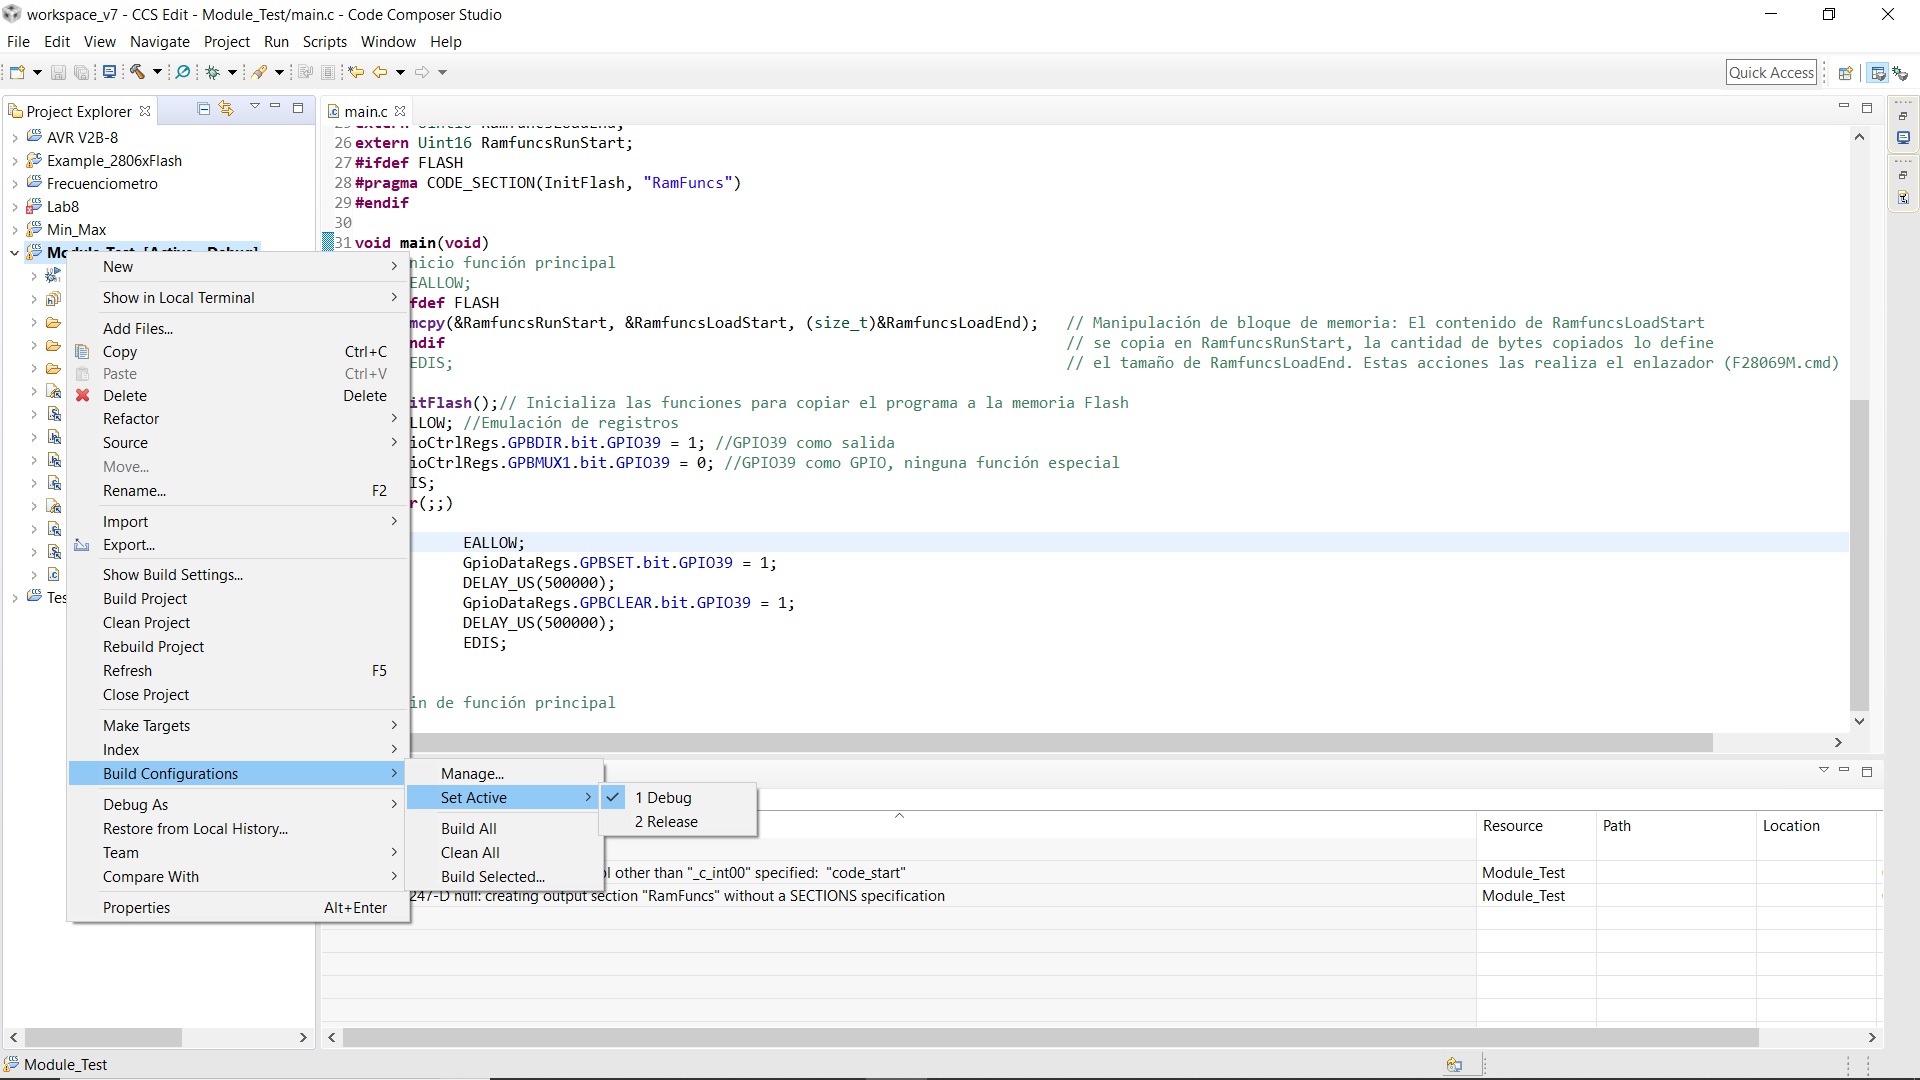Click the Back navigation arrow icon

380,72
